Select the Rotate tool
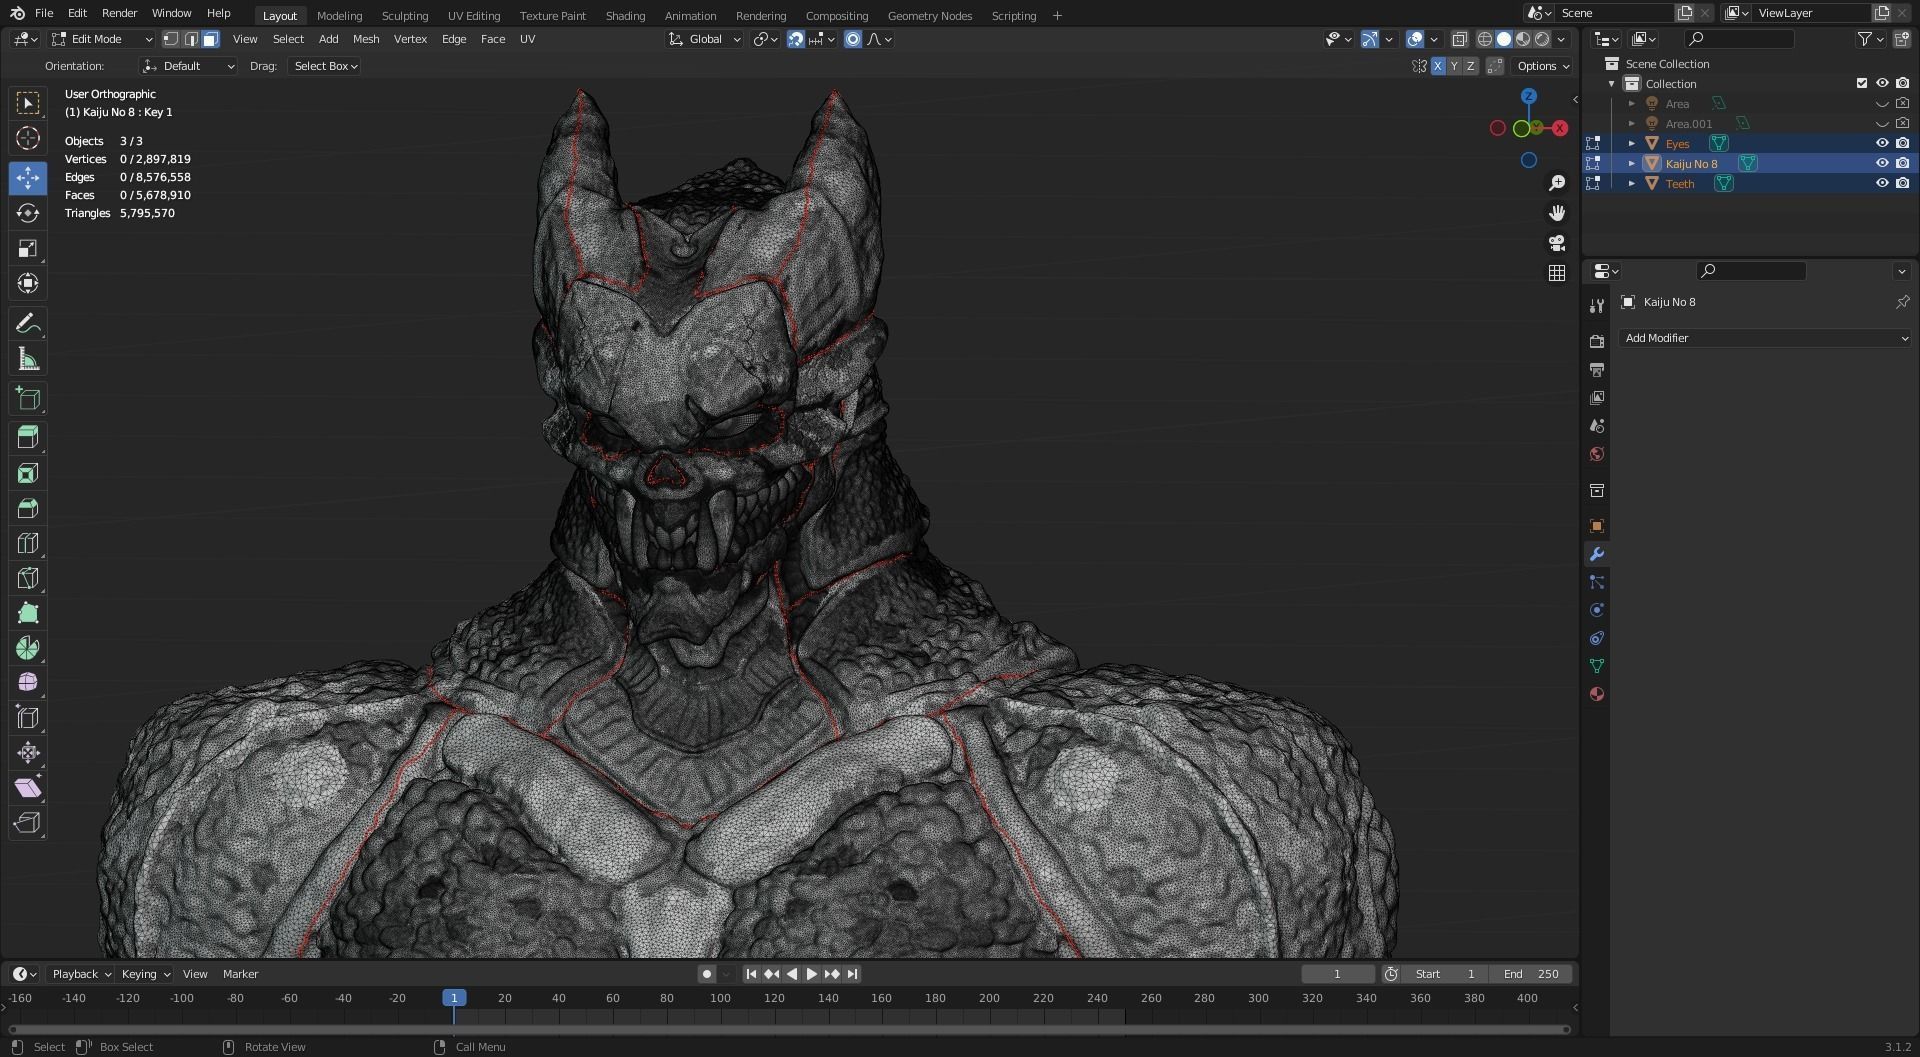This screenshot has width=1920, height=1057. pos(28,213)
